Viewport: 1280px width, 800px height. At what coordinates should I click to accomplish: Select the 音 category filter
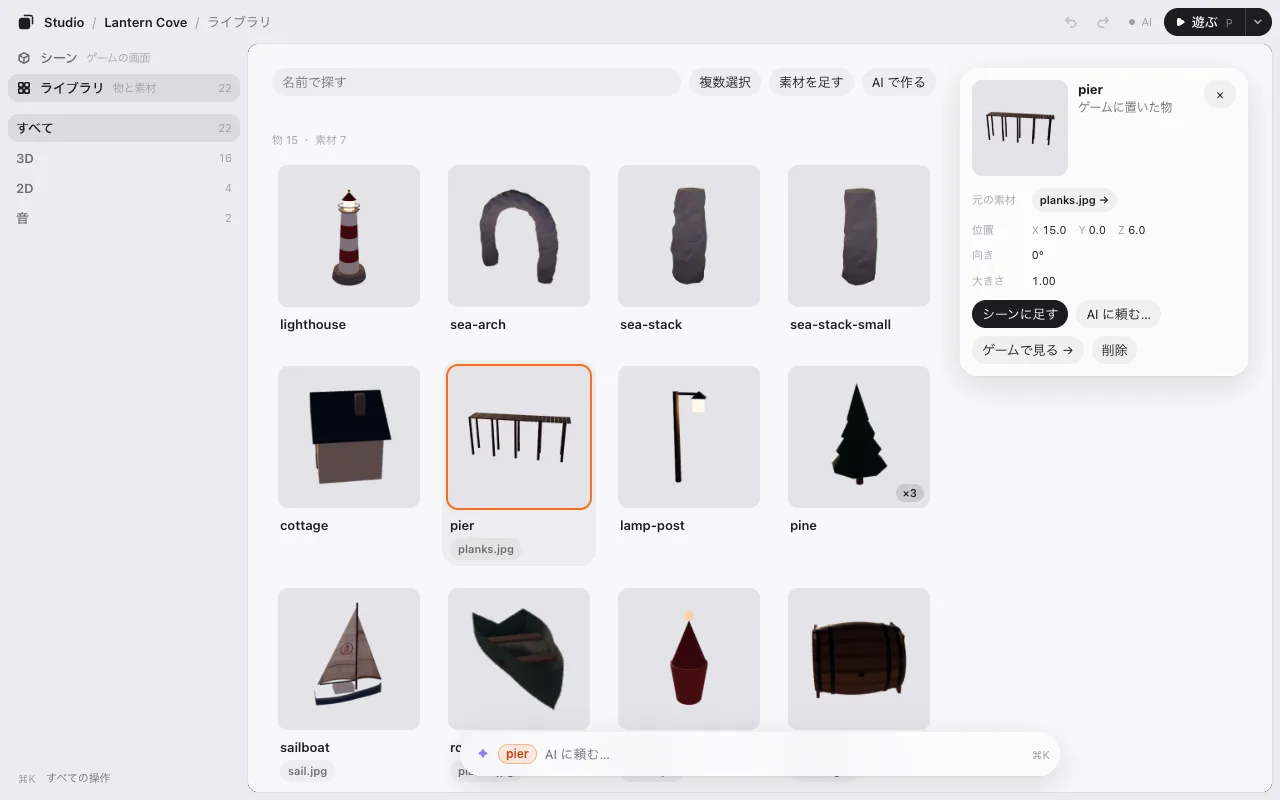tap(124, 218)
